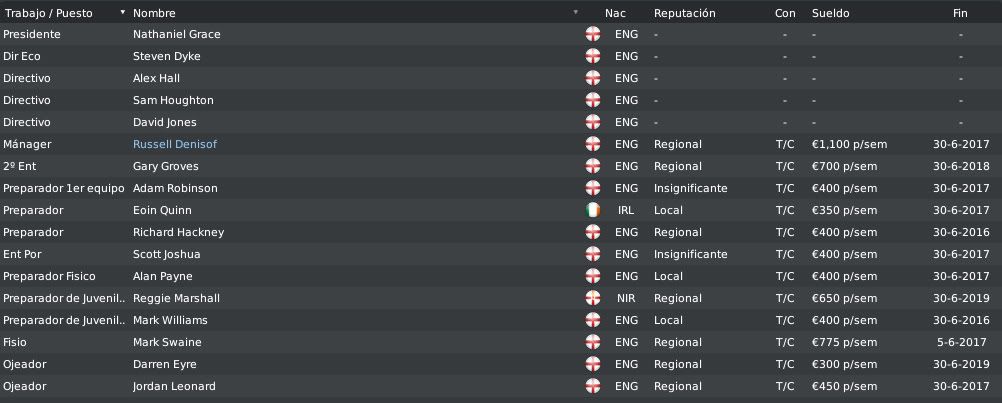This screenshot has height=403, width=1002.
Task: Click the England flag beside Russell Denisof
Action: tap(593, 144)
